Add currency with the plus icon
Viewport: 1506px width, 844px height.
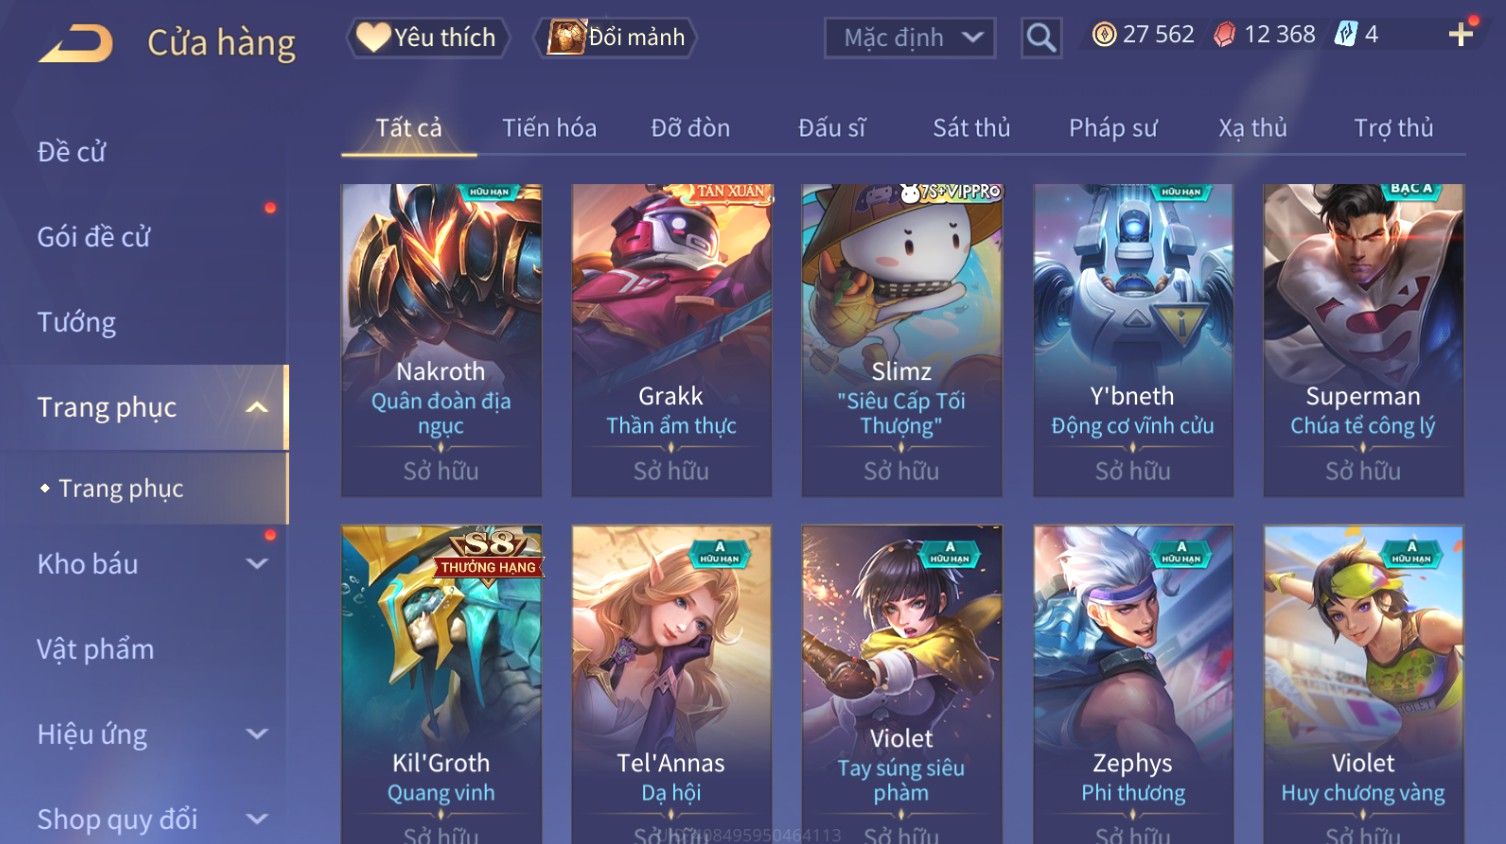click(1461, 35)
